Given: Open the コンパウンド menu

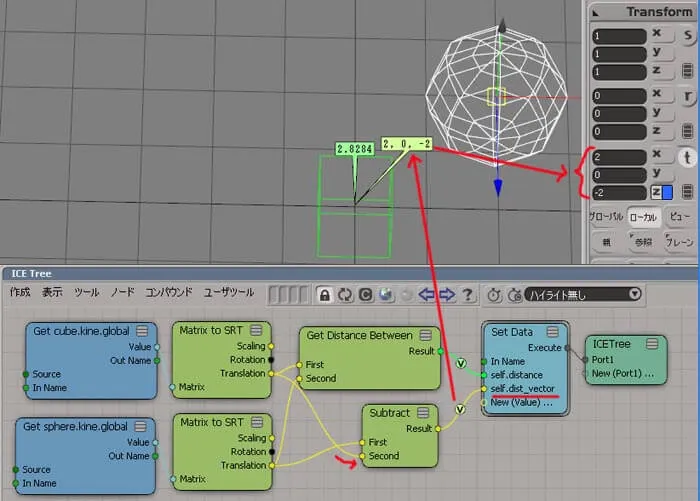Looking at the screenshot, I should pyautogui.click(x=168, y=292).
